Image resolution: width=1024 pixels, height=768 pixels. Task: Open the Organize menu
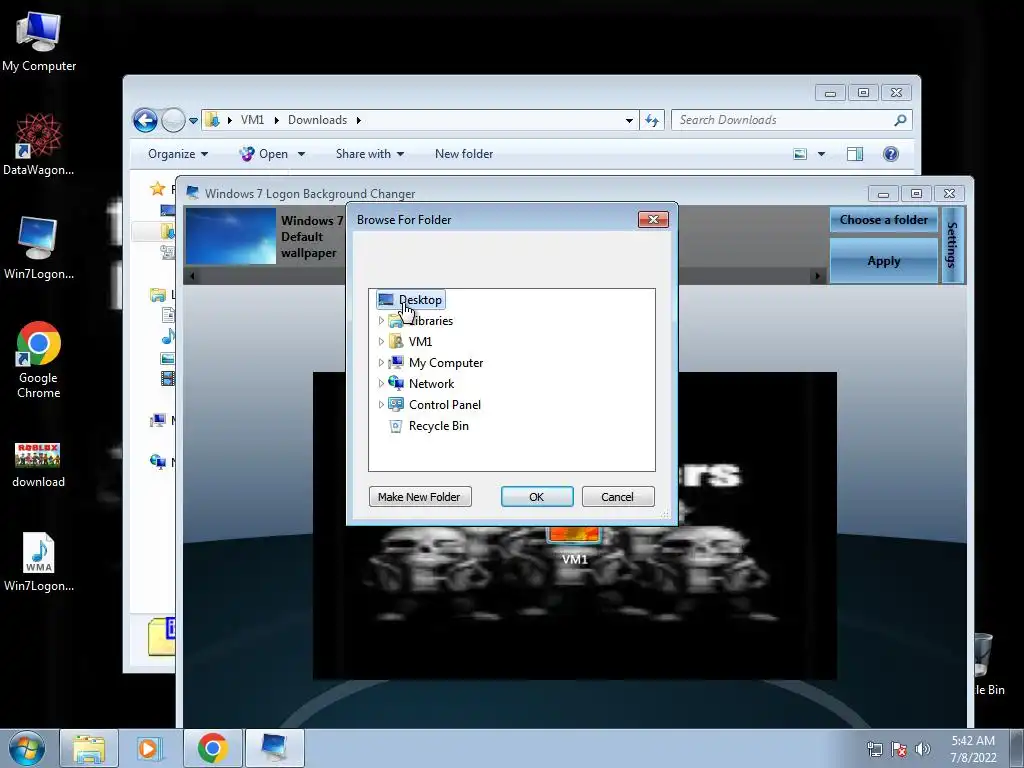[178, 154]
